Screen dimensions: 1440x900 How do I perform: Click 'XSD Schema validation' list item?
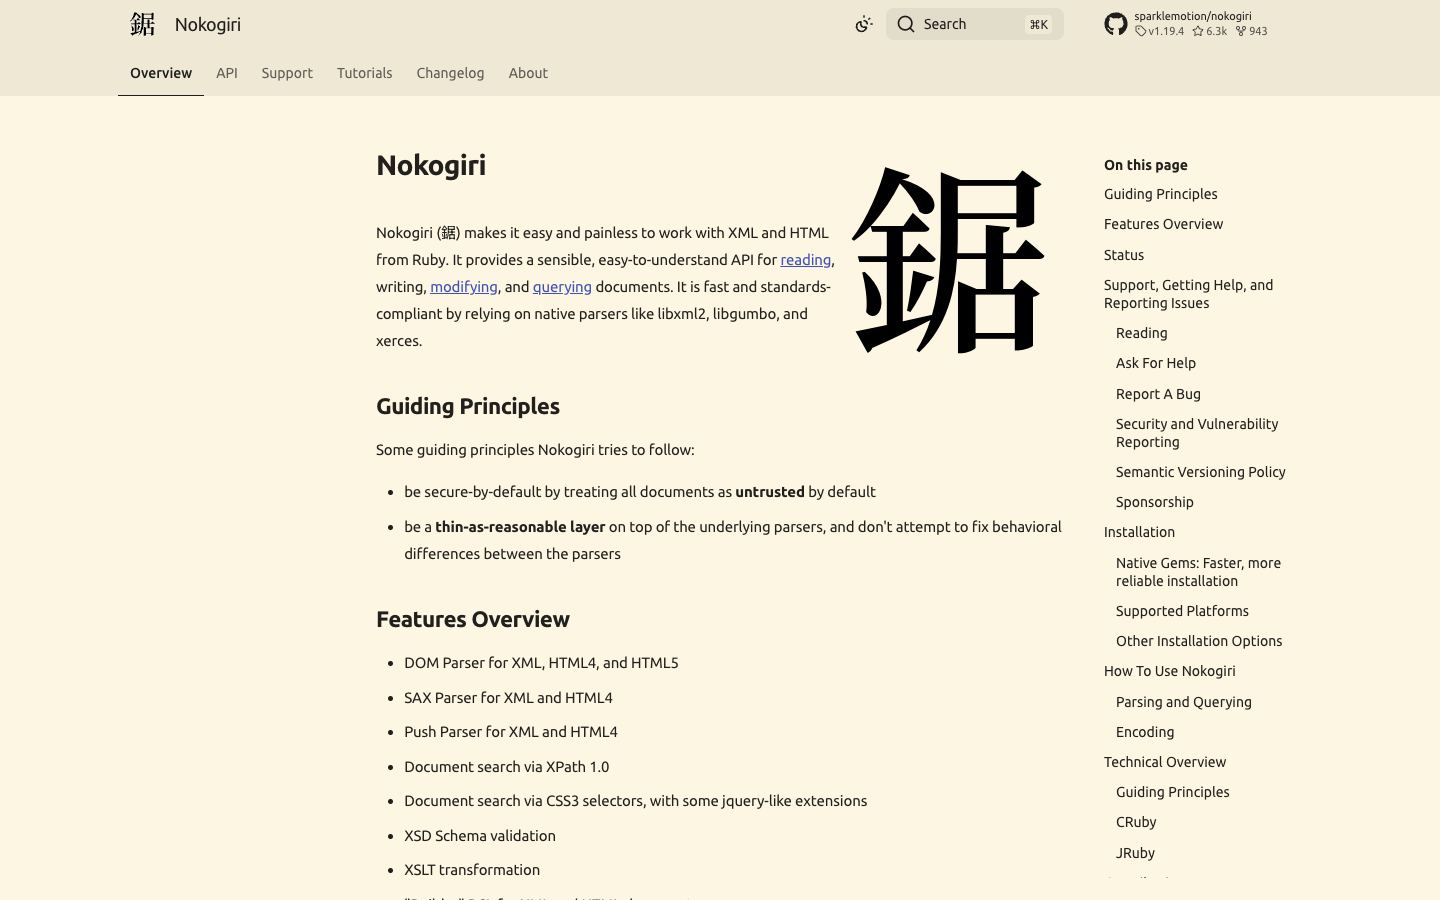pos(480,836)
